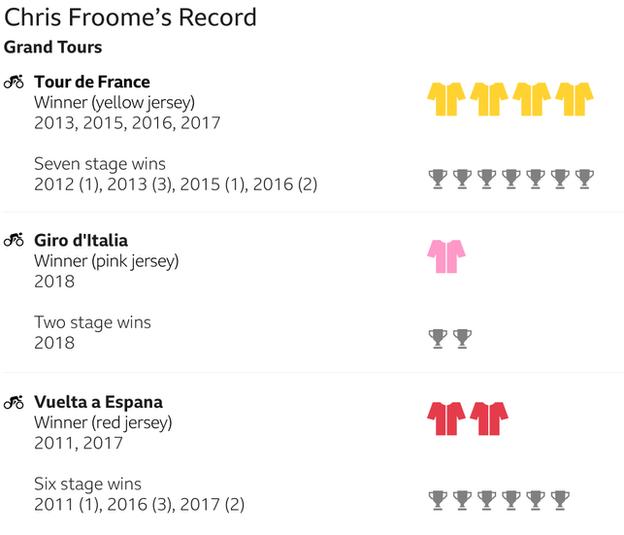Click the Chris Froome's Record title
This screenshot has width=624, height=535.
(130, 18)
